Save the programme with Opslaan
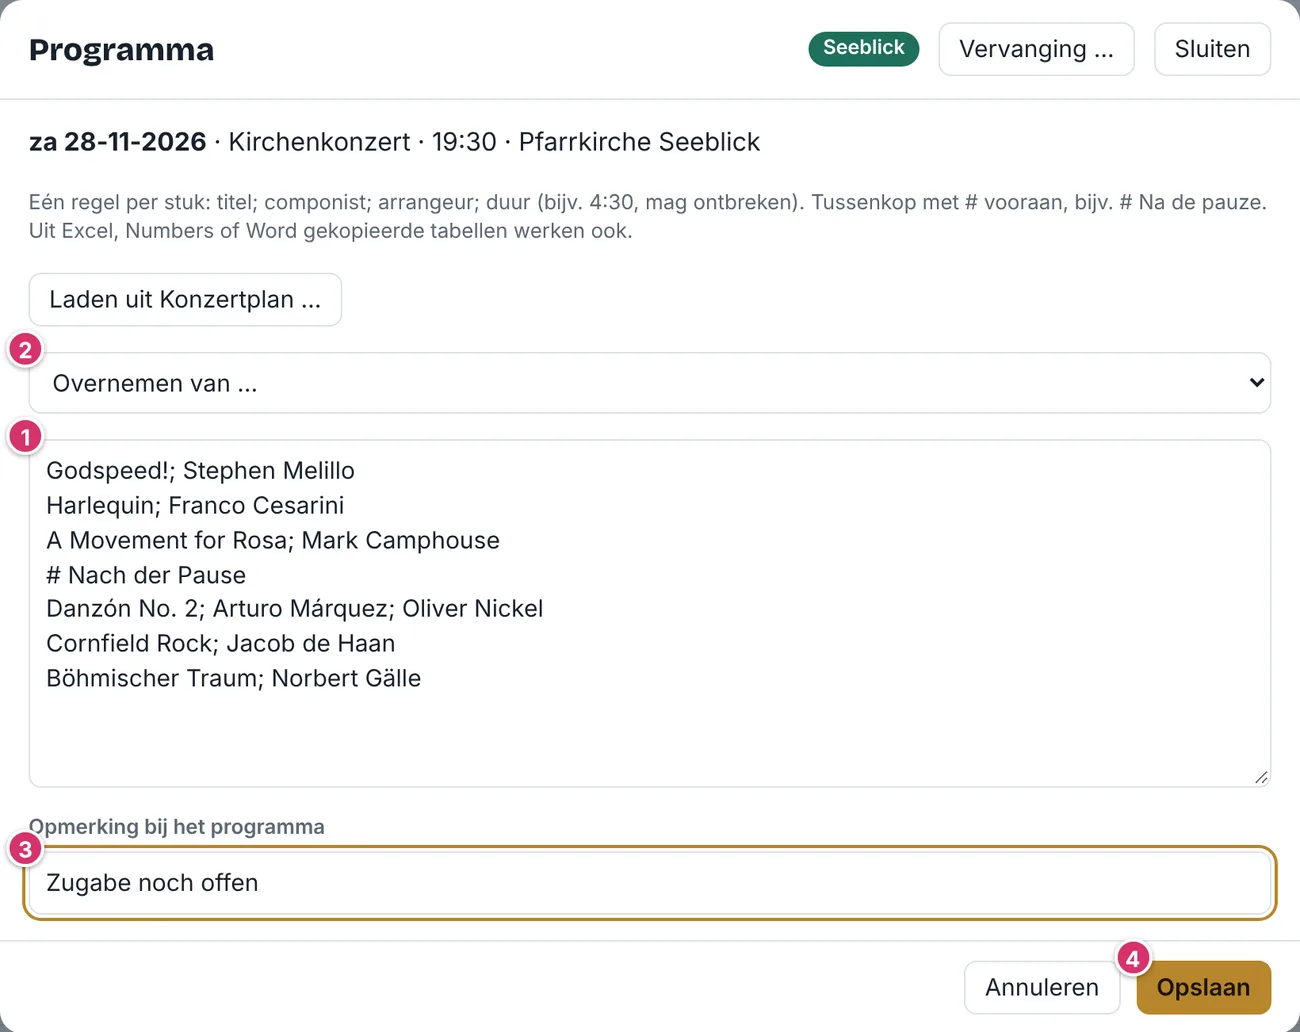This screenshot has height=1032, width=1300. point(1203,987)
